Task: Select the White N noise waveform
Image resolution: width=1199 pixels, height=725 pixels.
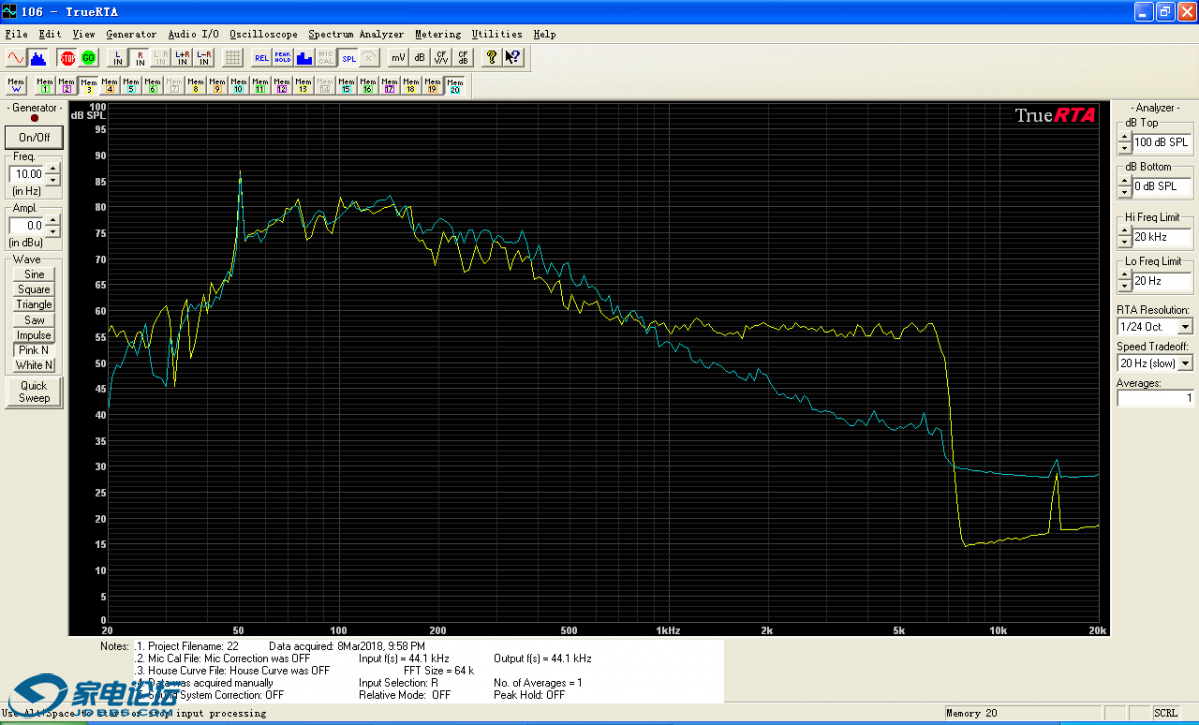Action: point(34,365)
